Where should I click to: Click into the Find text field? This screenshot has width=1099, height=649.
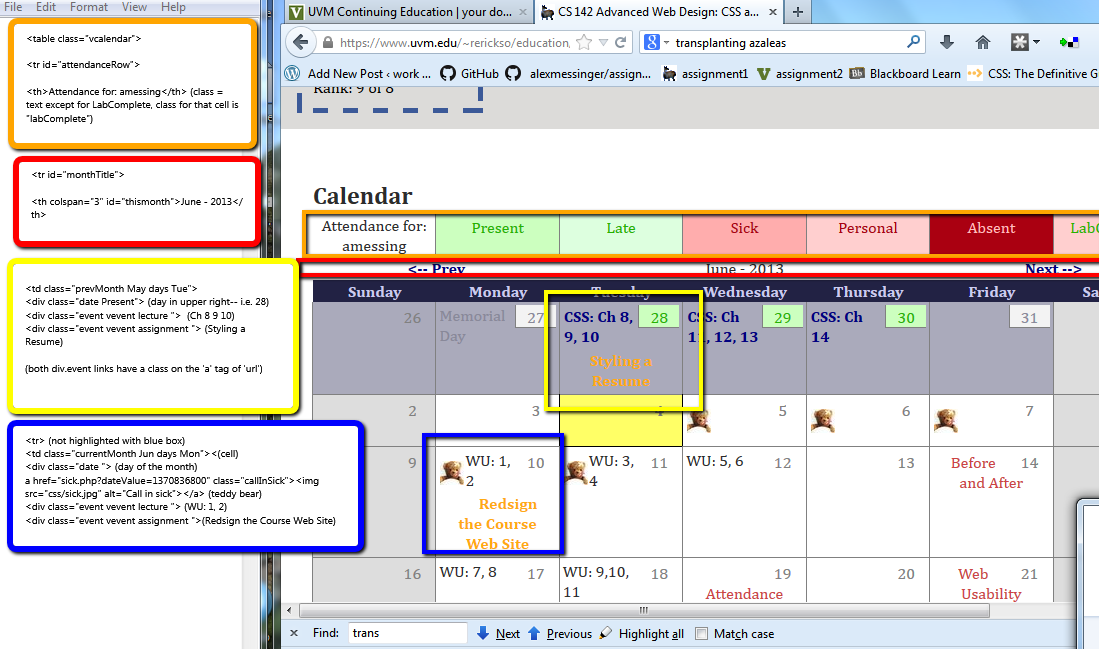click(x=407, y=633)
